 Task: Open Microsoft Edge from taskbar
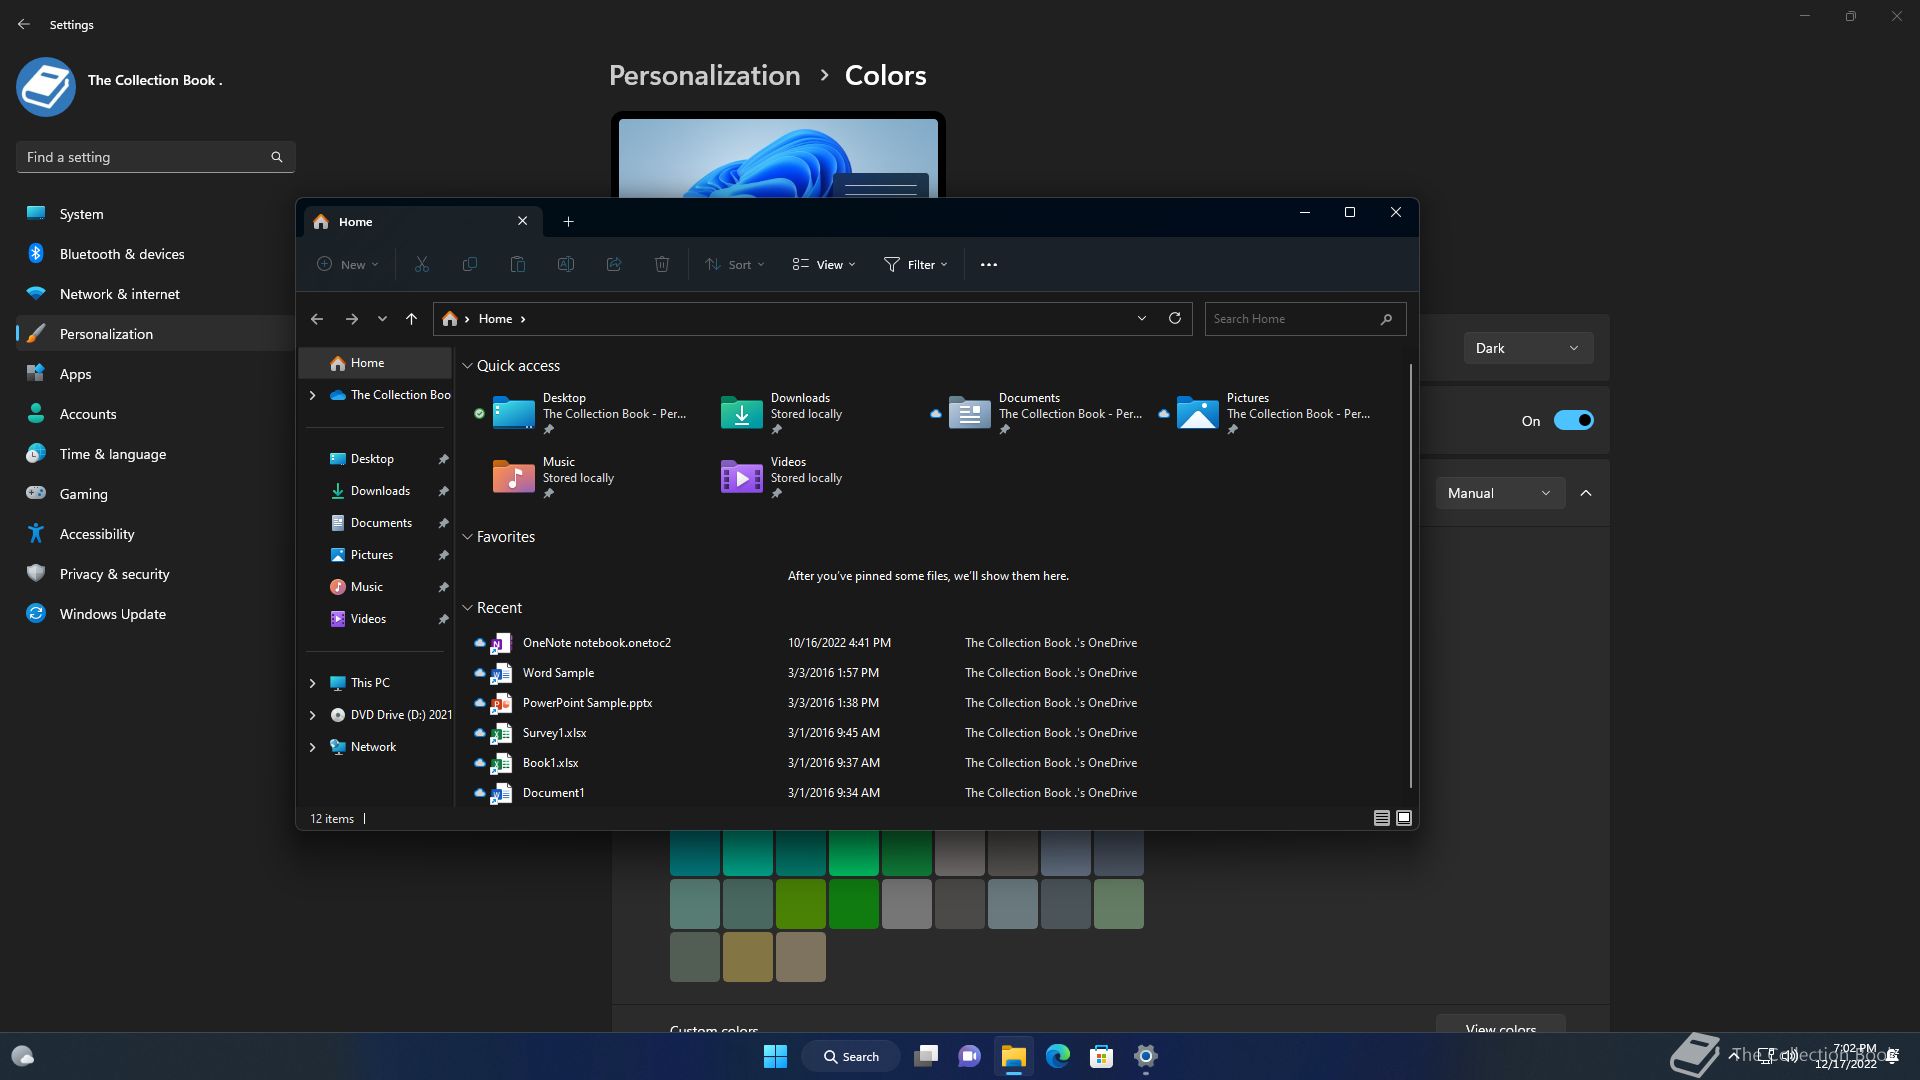[1057, 1056]
